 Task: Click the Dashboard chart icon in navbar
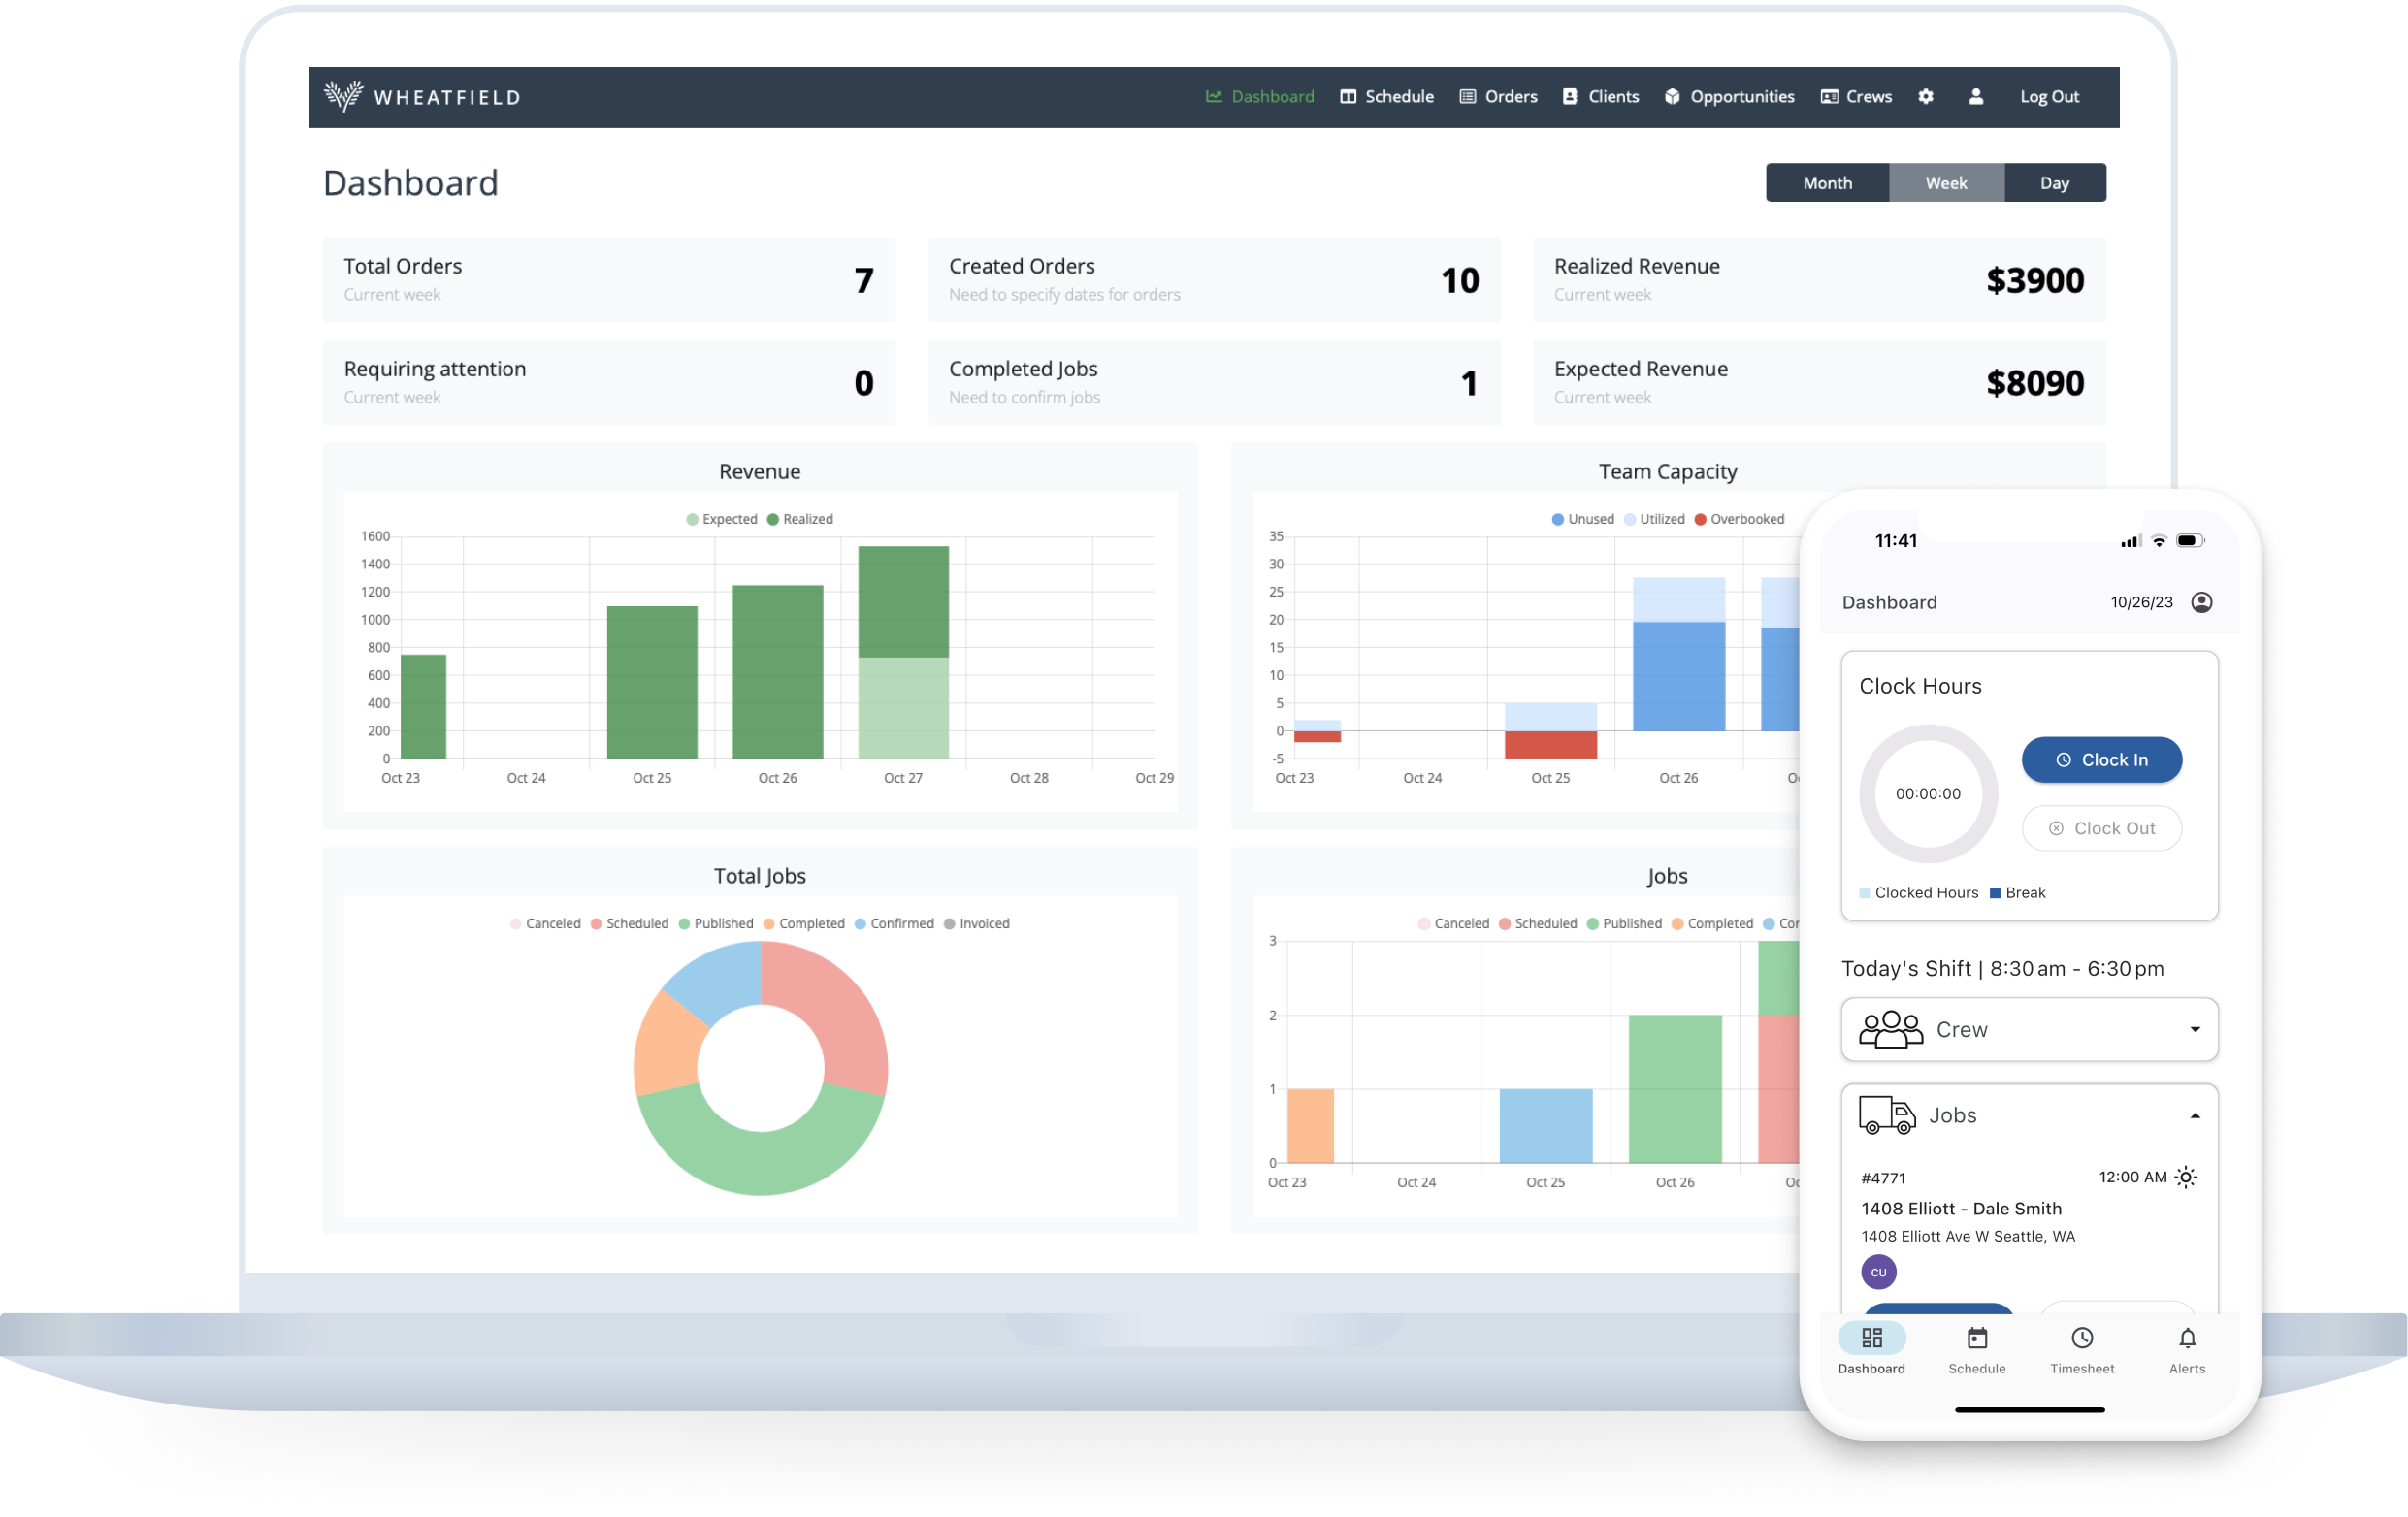point(1213,97)
